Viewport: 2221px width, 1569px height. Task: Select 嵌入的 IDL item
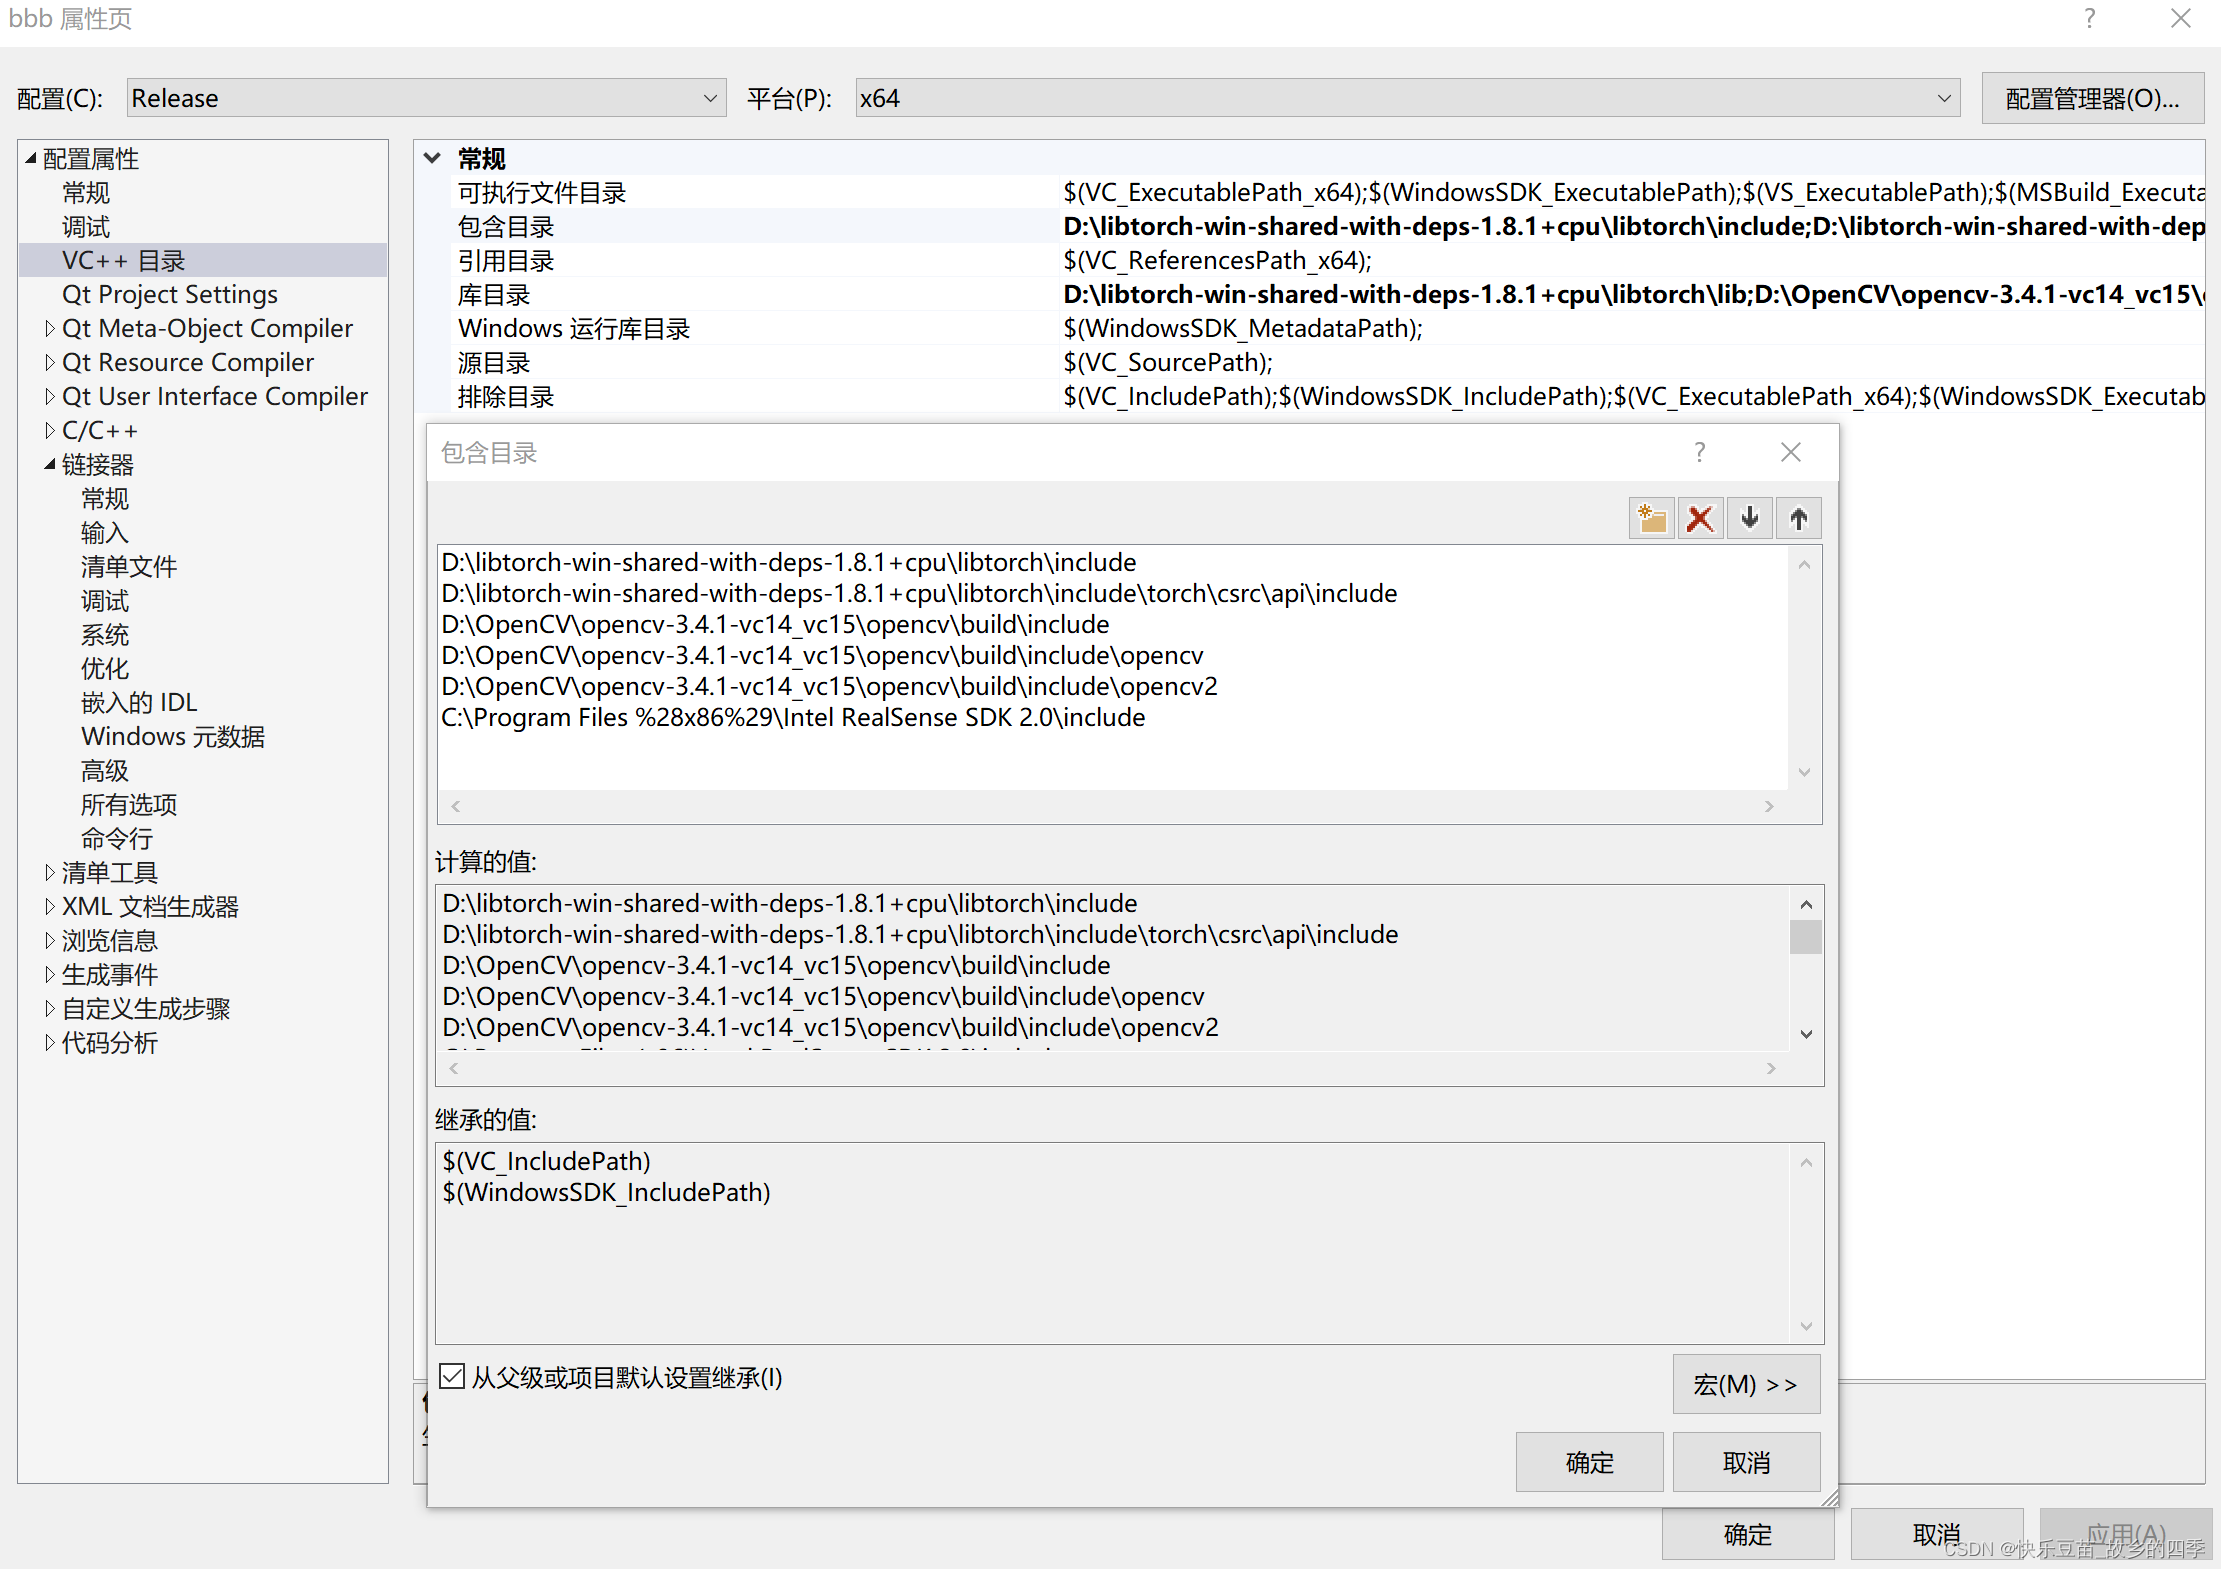[139, 702]
